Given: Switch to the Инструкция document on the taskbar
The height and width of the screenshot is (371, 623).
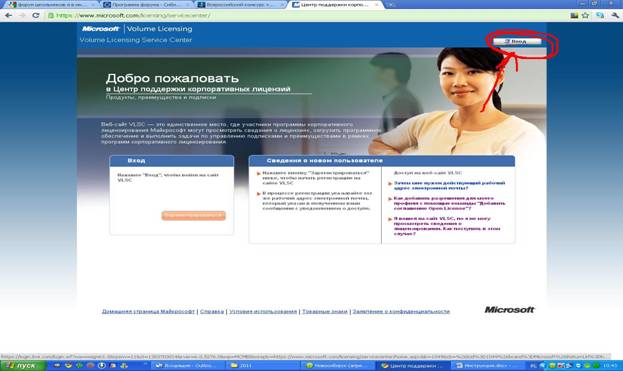Looking at the screenshot, I should click(487, 365).
